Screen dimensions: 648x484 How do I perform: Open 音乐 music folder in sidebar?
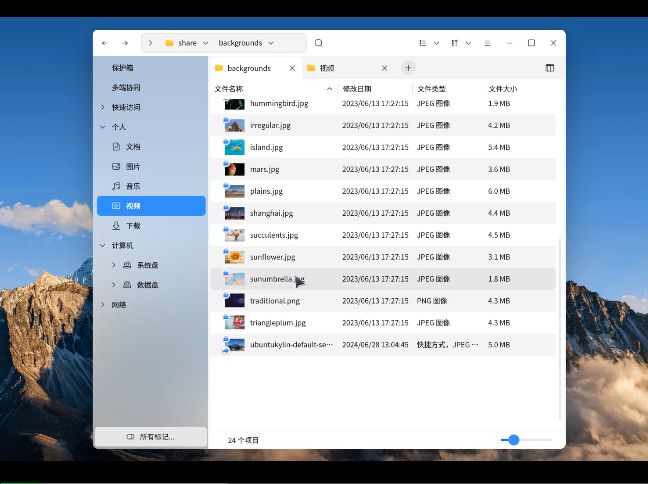tap(133, 186)
